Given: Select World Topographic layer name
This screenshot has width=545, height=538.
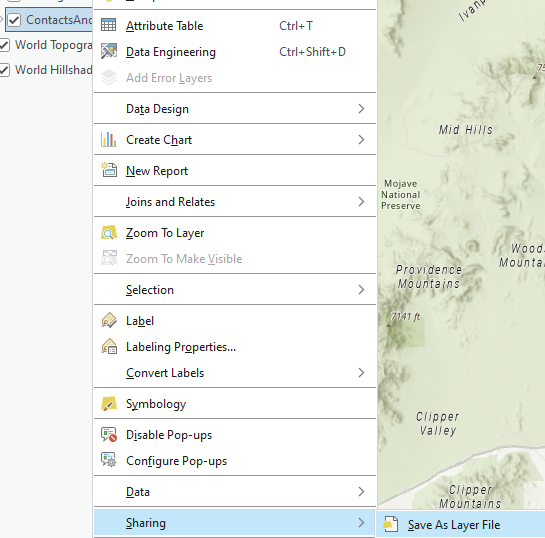Looking at the screenshot, I should [54, 45].
